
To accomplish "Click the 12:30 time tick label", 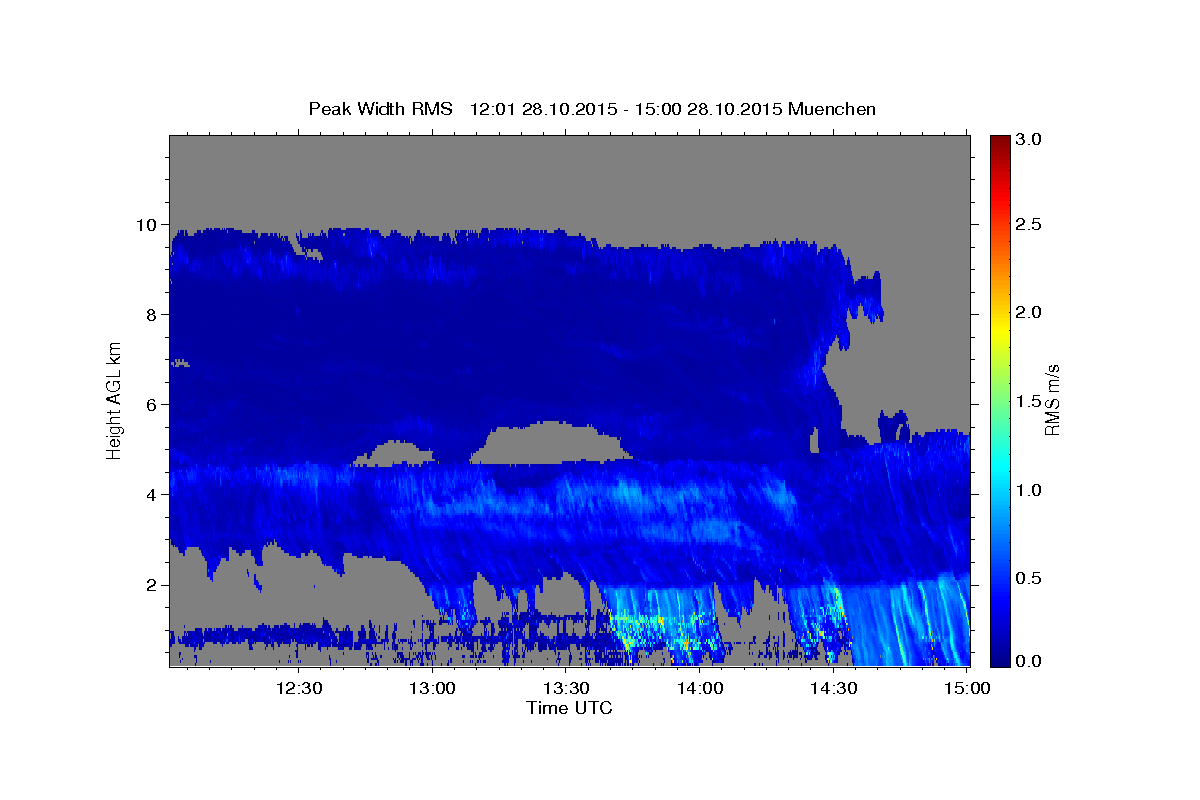I will click(299, 688).
